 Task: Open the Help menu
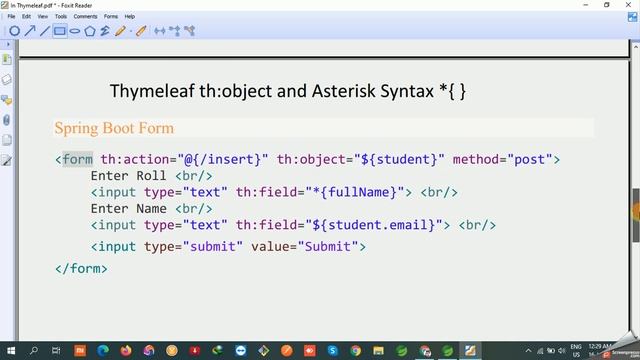pos(129,17)
